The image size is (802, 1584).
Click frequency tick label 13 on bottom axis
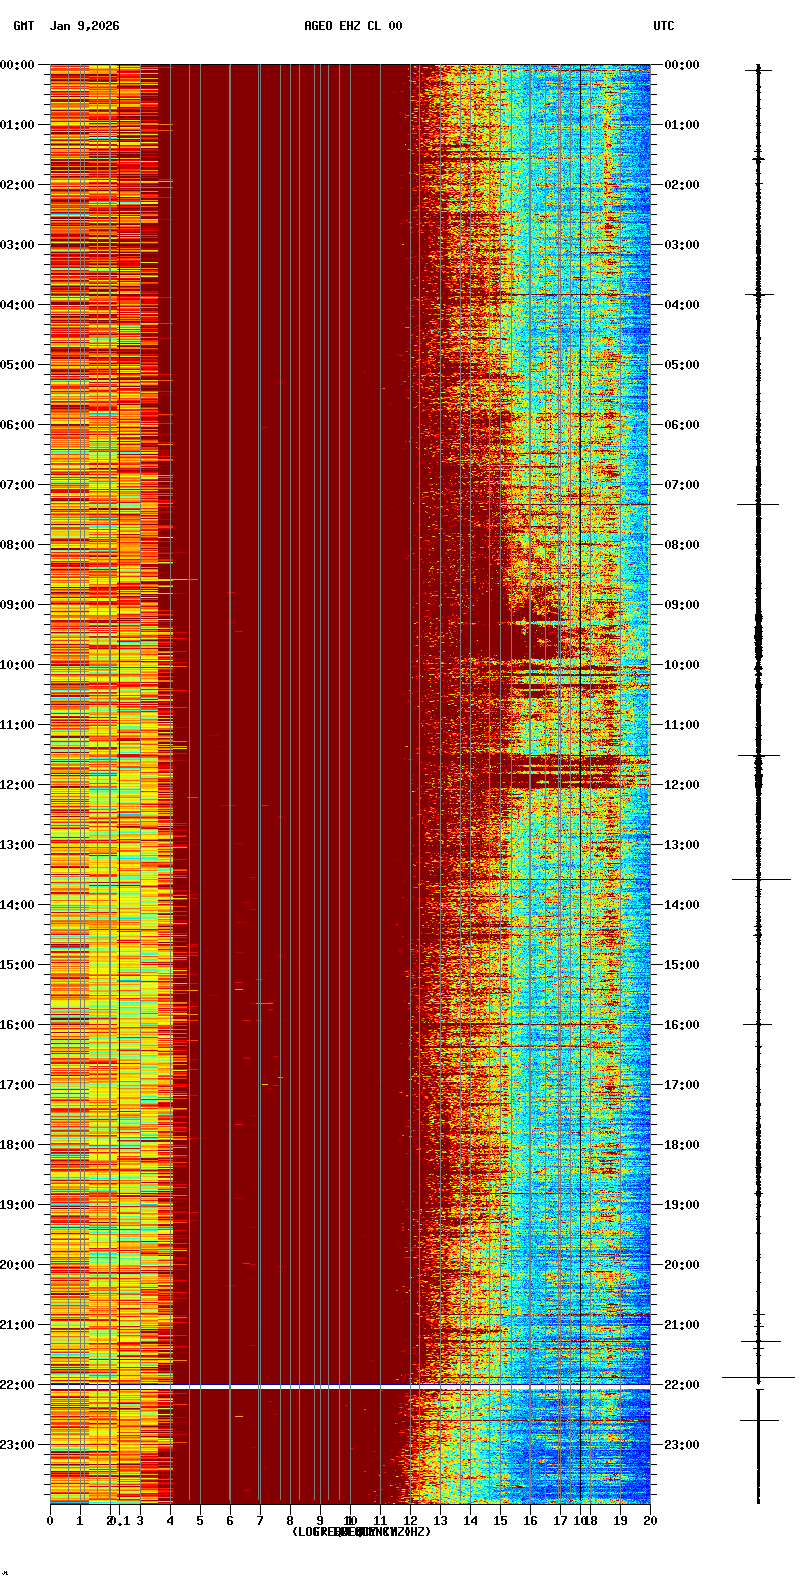click(x=440, y=1521)
